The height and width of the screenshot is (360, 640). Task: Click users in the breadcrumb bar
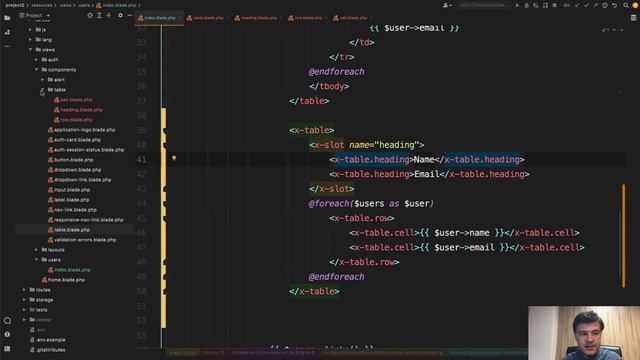pyautogui.click(x=84, y=5)
